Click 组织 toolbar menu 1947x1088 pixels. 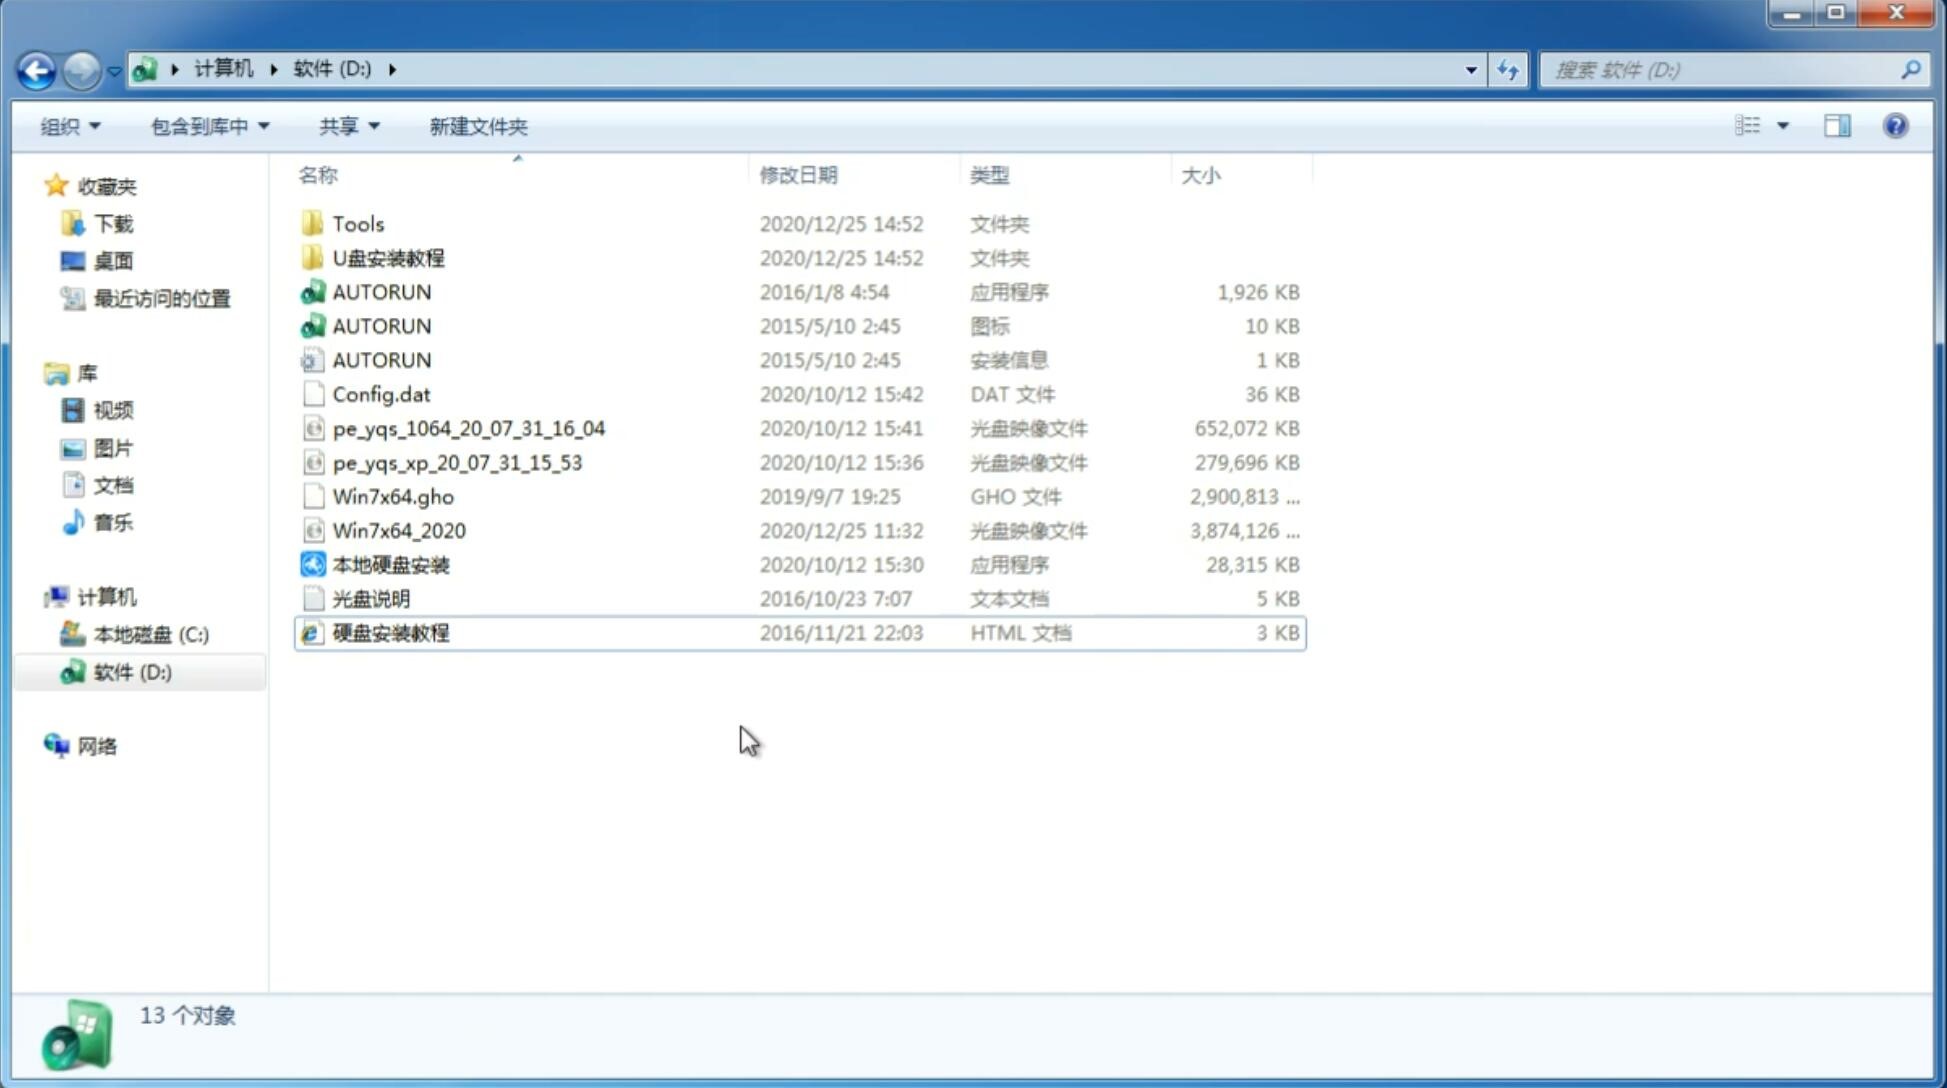point(70,124)
